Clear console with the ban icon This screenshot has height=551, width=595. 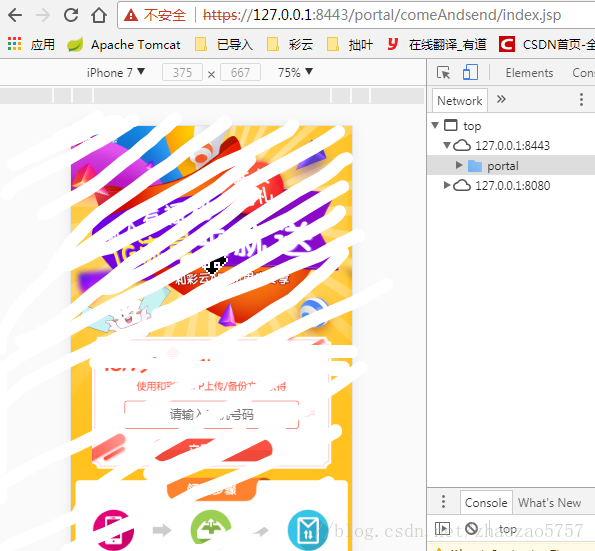coord(471,528)
